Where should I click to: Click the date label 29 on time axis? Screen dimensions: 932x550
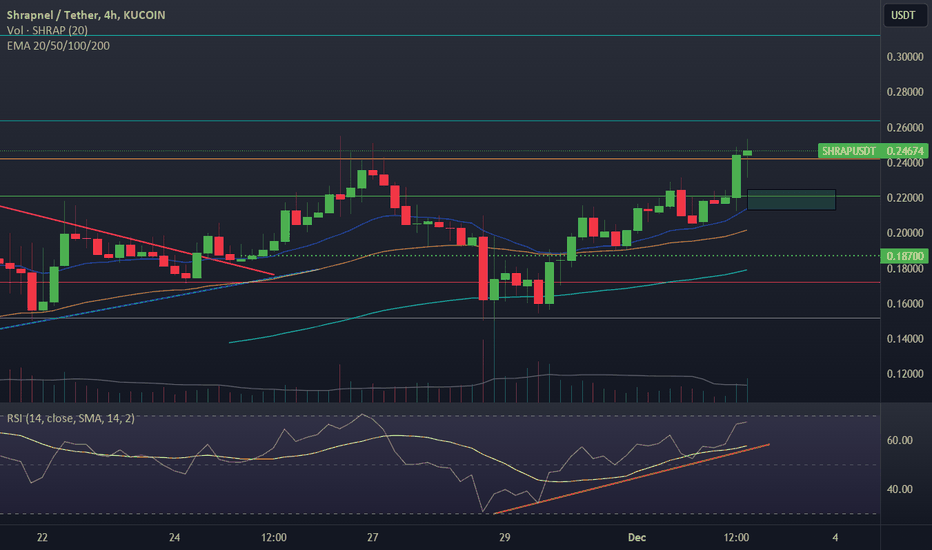[x=504, y=538]
